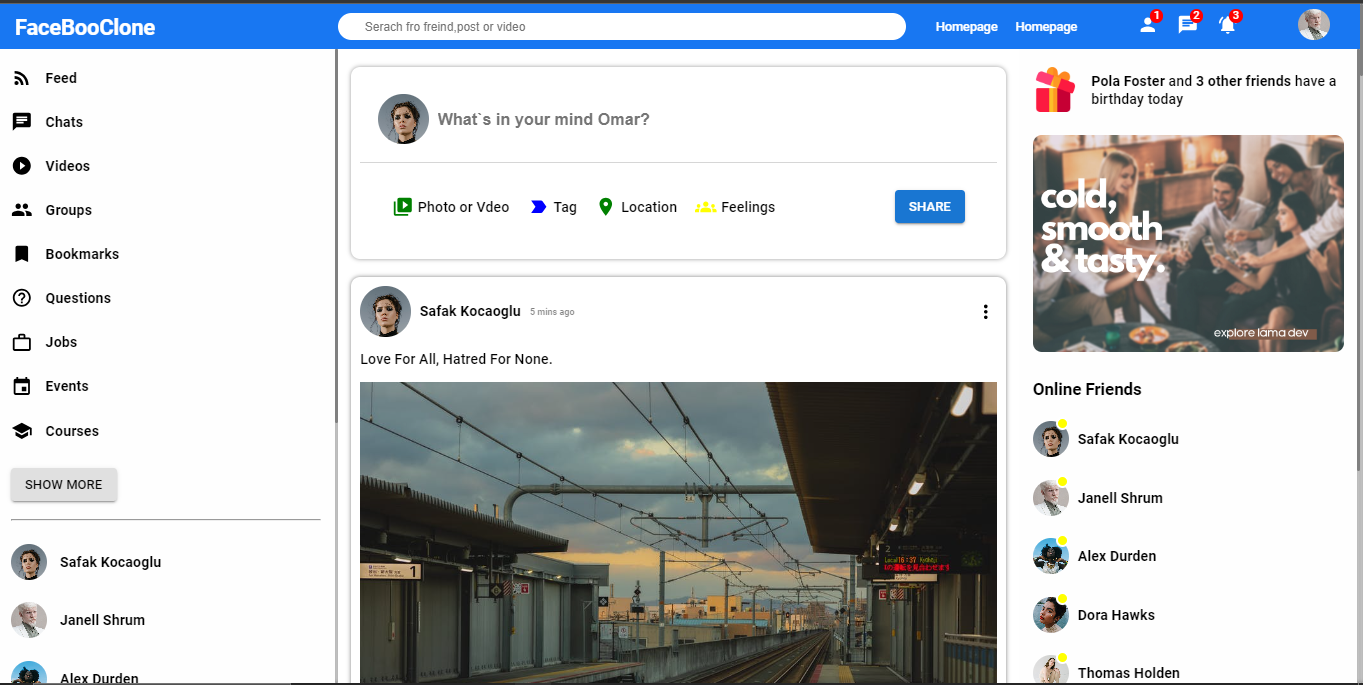Click the Photo or Vdeo option

[x=452, y=207]
